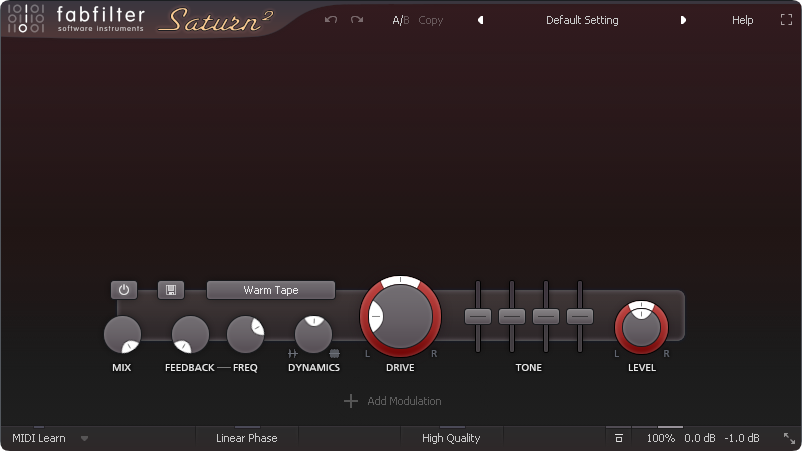Open the MIDI Learn dropdown arrow
The height and width of the screenshot is (451, 802).
84,438
